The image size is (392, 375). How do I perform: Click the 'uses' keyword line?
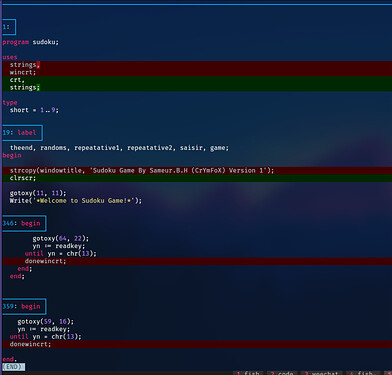[10, 57]
